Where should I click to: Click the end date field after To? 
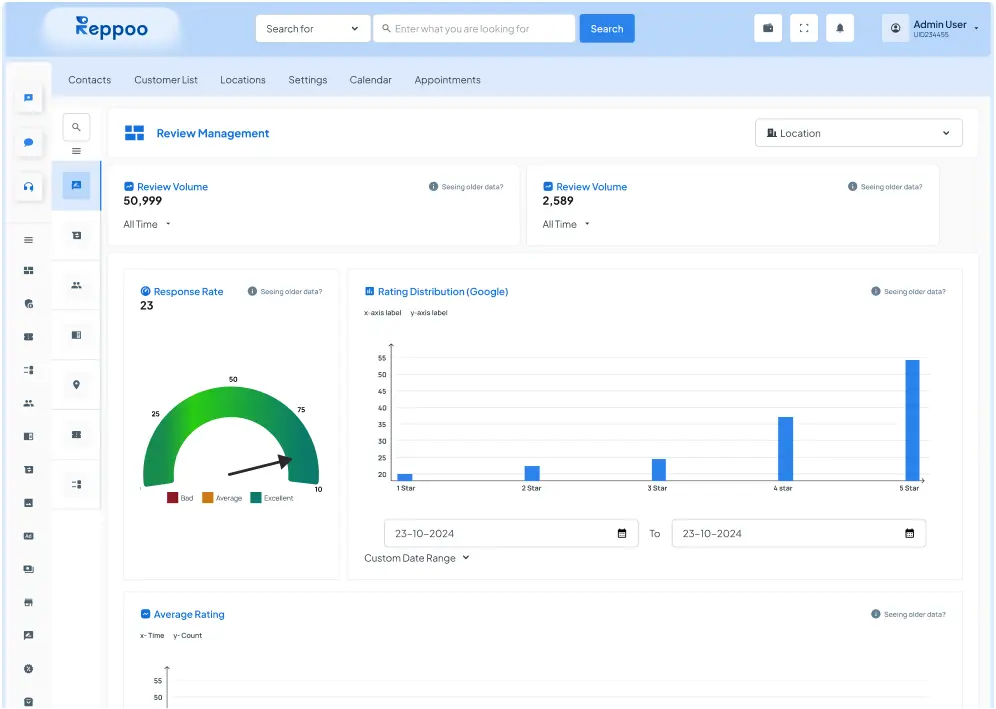[x=798, y=534]
